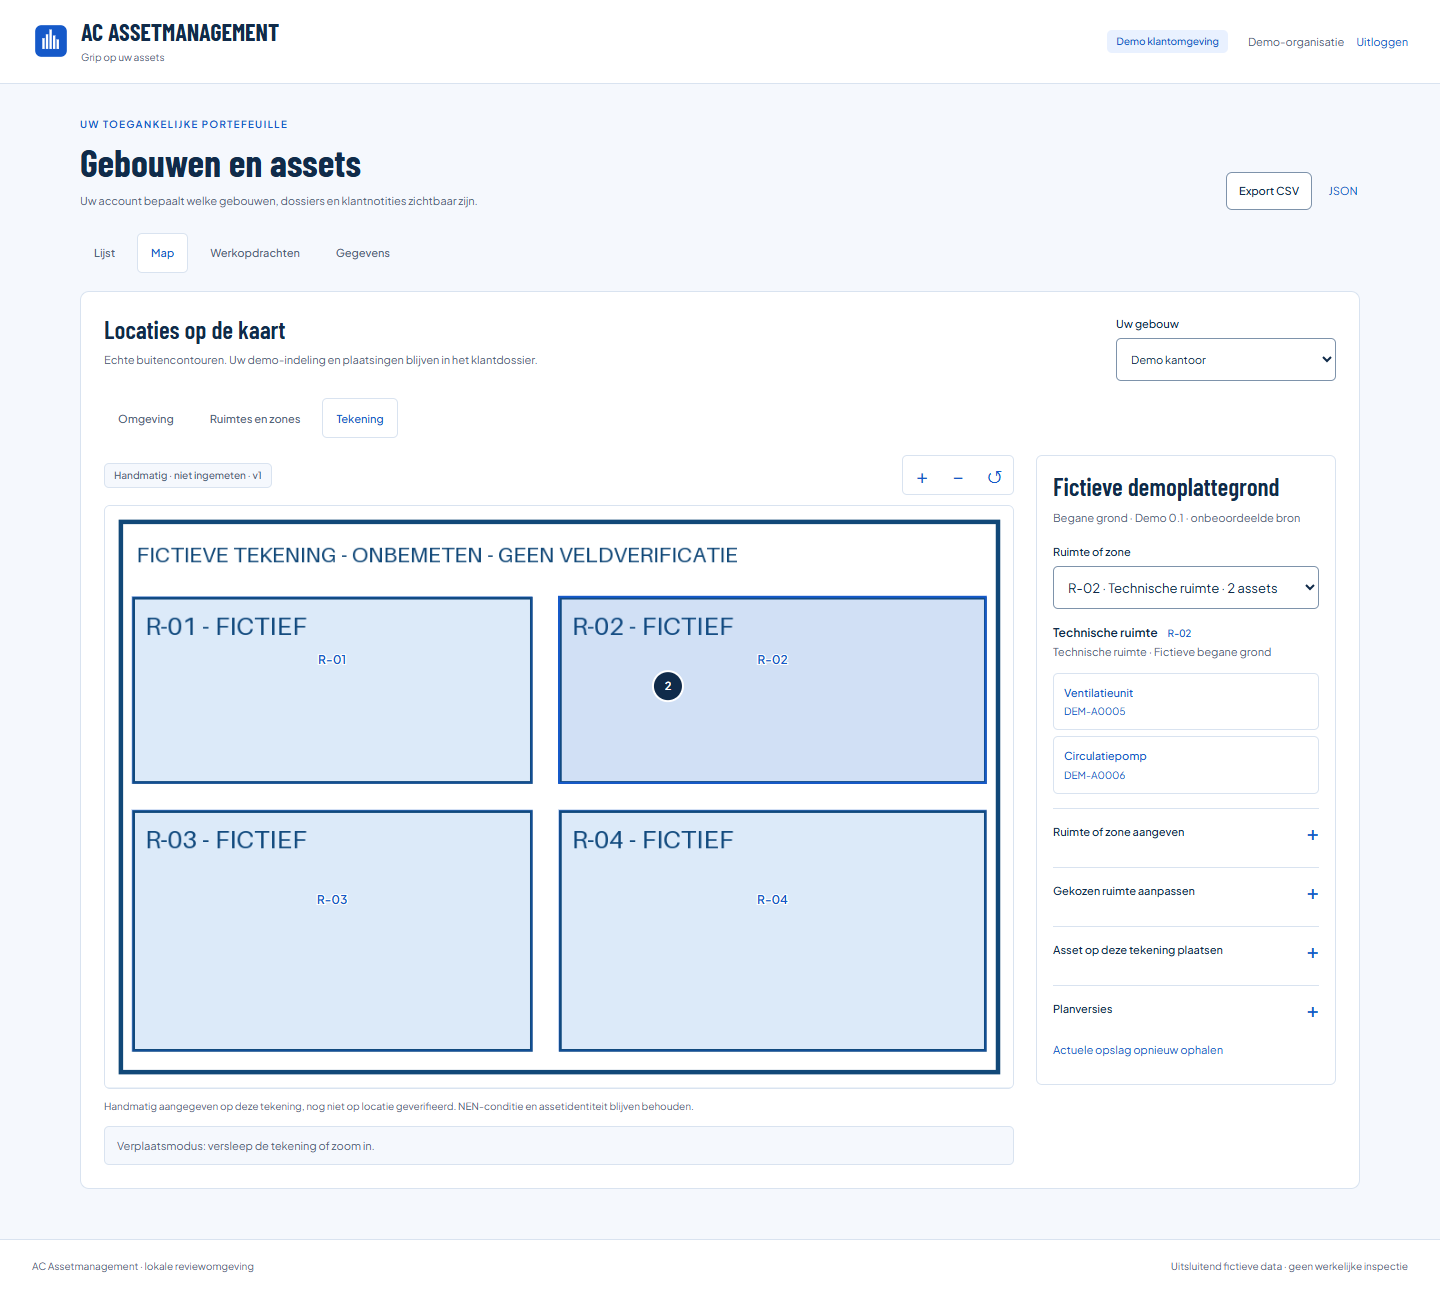1440x1292 pixels.
Task: Click the 'Locaties op de kaart' heading
Action: 195,331
